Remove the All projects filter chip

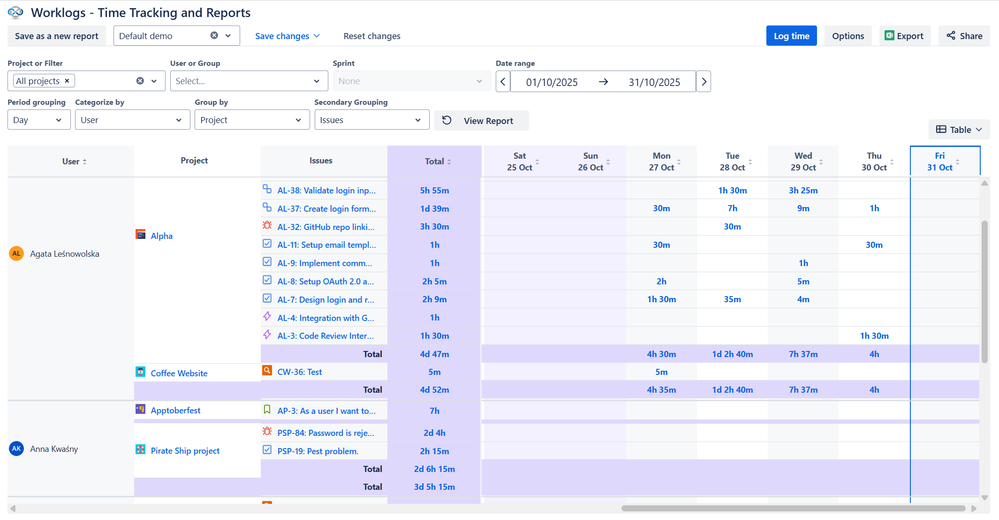[x=67, y=81]
